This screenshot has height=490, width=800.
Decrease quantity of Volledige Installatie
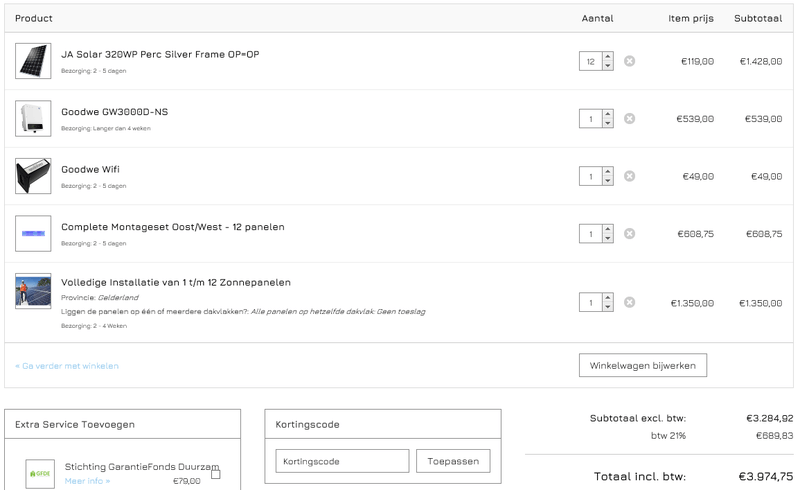608,307
